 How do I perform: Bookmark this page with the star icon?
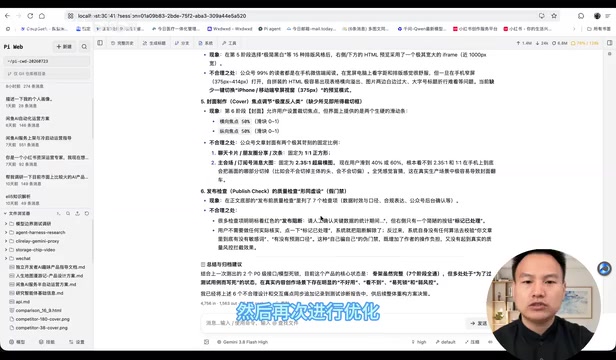pos(554,16)
